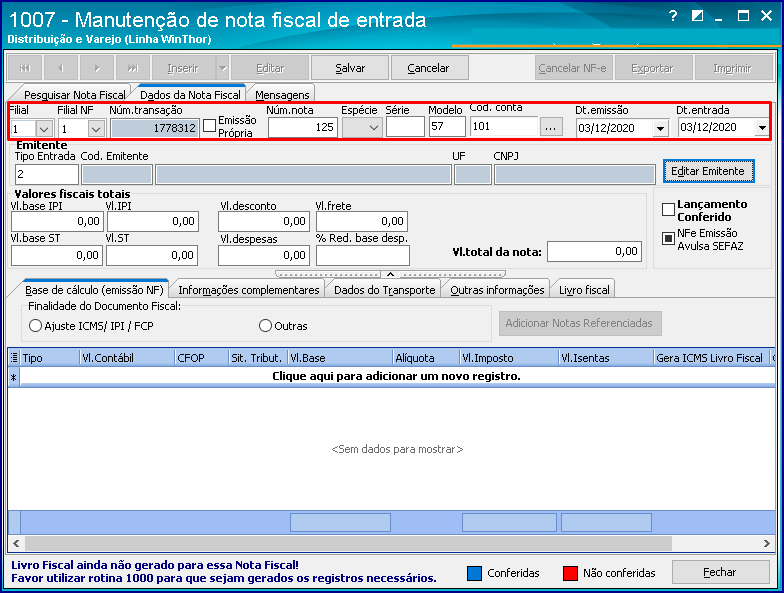Click the Editar button
The width and height of the screenshot is (784, 593).
pyautogui.click(x=270, y=68)
